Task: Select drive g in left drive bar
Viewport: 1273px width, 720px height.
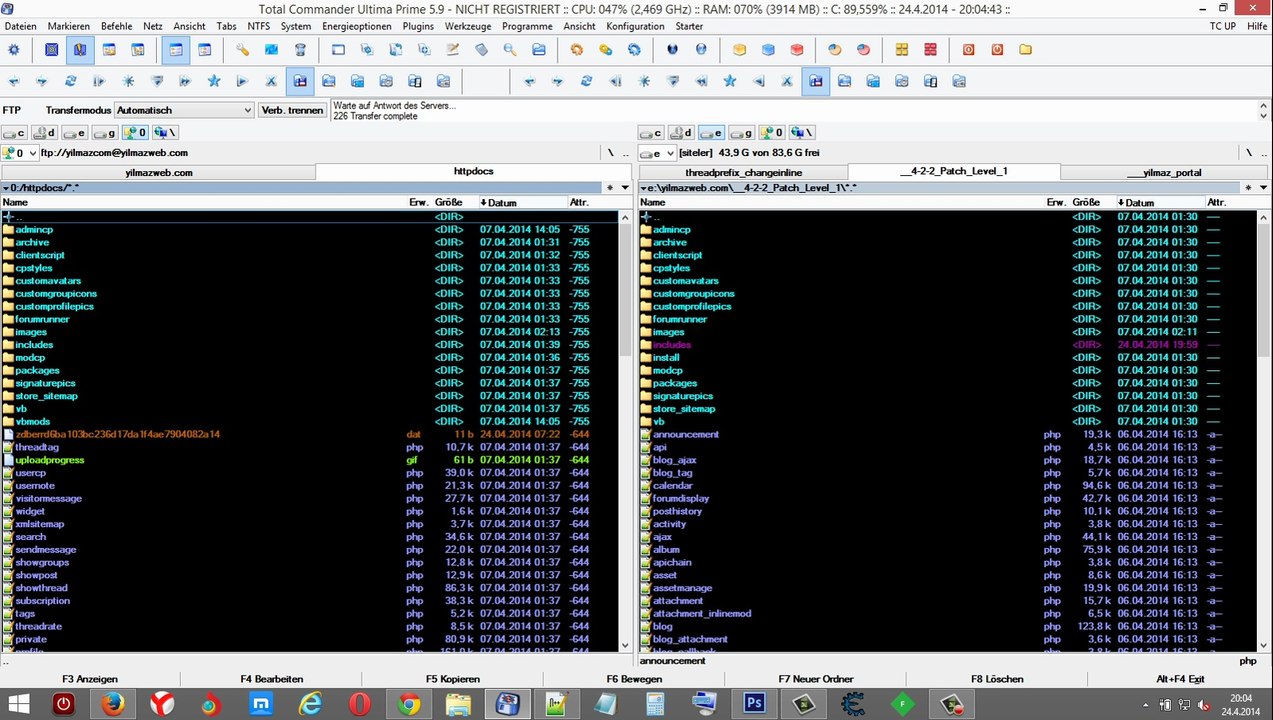Action: 105,132
